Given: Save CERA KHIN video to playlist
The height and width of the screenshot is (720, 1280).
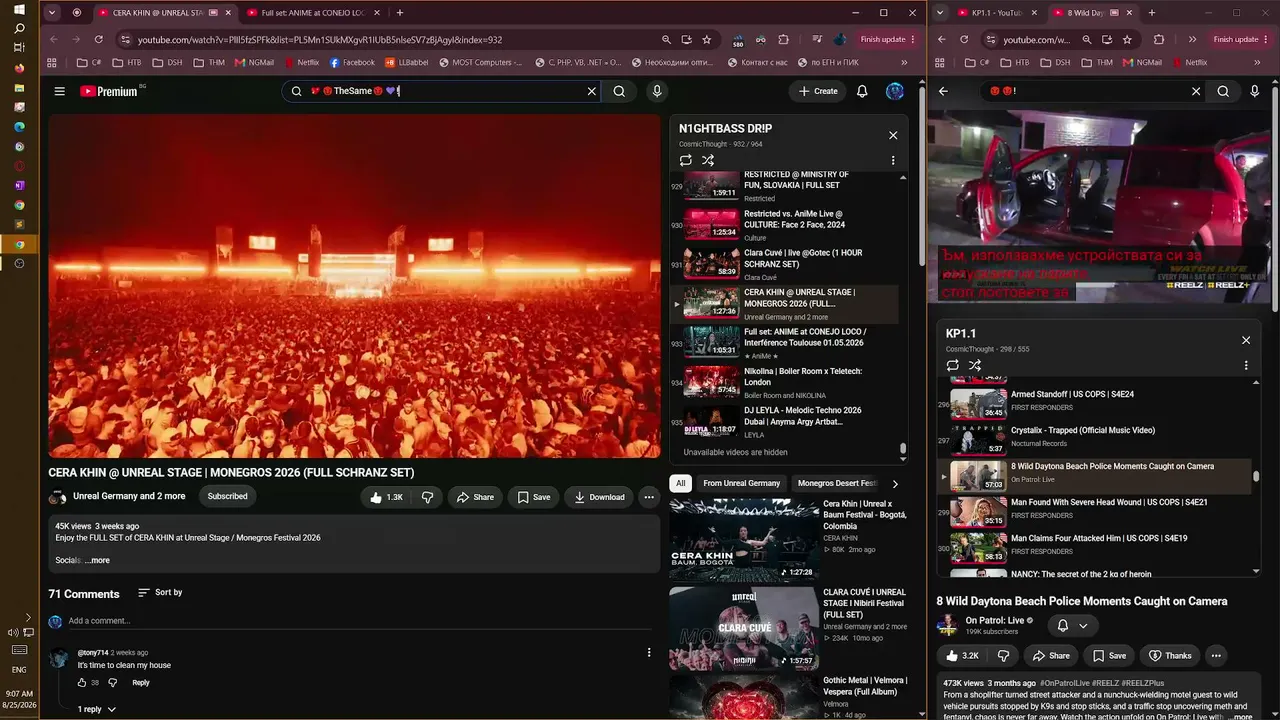Looking at the screenshot, I should point(534,497).
